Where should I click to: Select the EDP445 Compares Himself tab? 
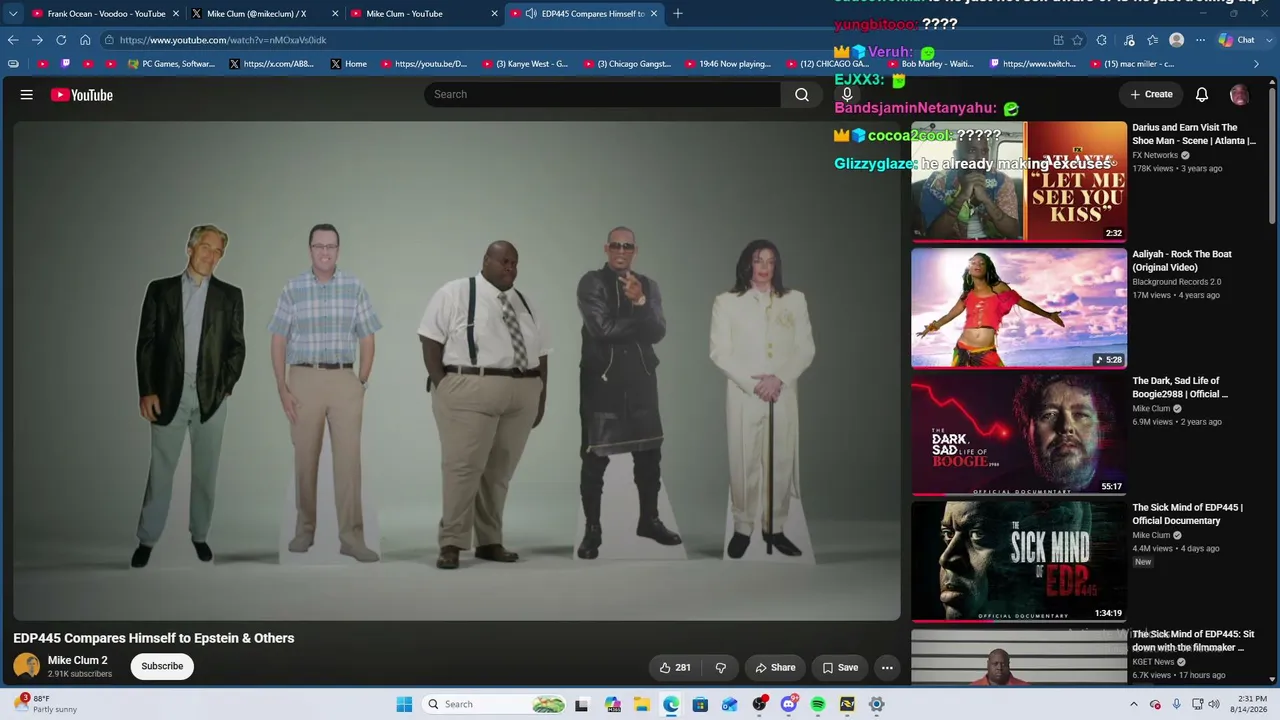click(585, 14)
